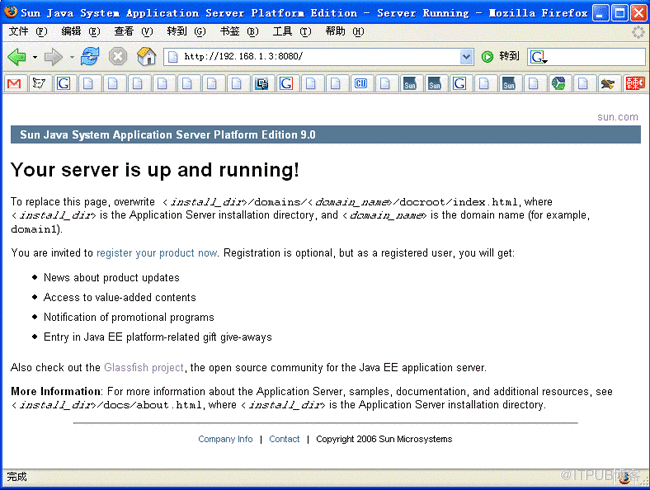Open the computer monitor bookmark icon

pyautogui.click(x=261, y=84)
